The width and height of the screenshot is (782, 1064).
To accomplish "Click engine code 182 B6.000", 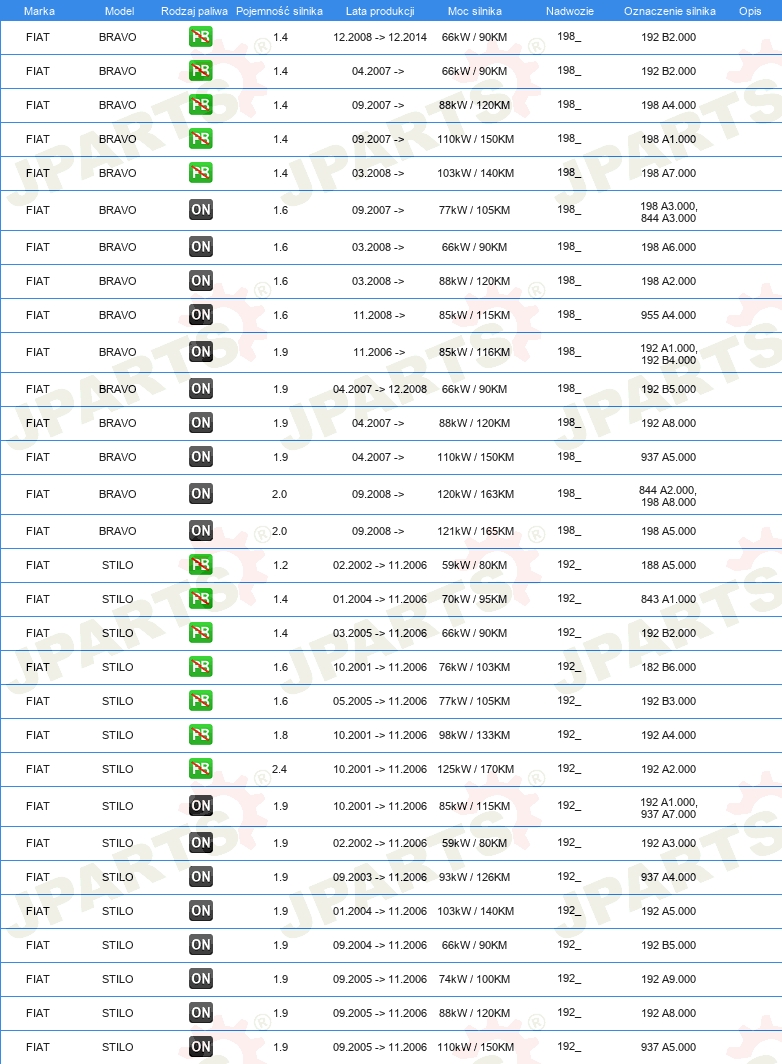I will [x=669, y=667].
